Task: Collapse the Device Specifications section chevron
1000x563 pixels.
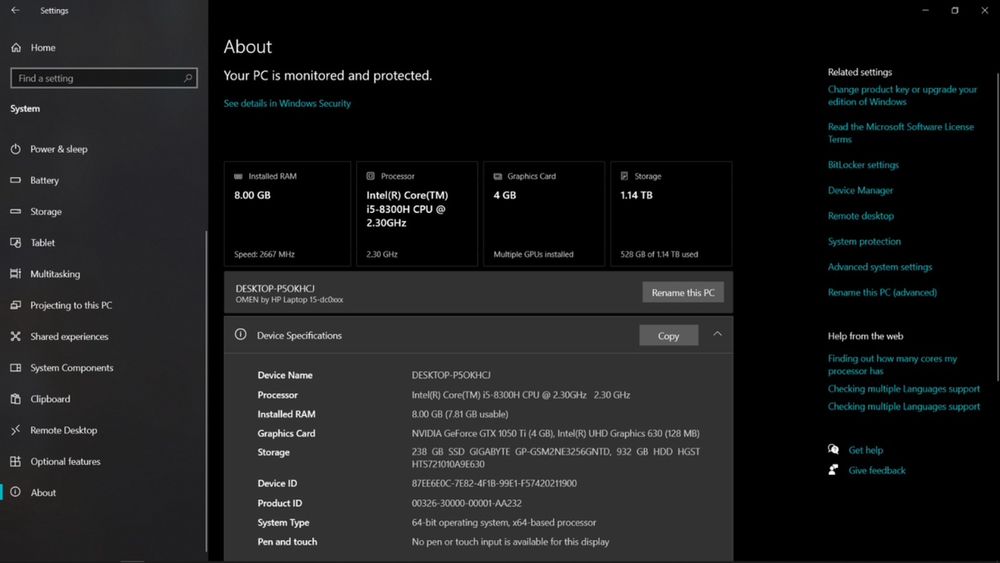Action: tap(717, 334)
